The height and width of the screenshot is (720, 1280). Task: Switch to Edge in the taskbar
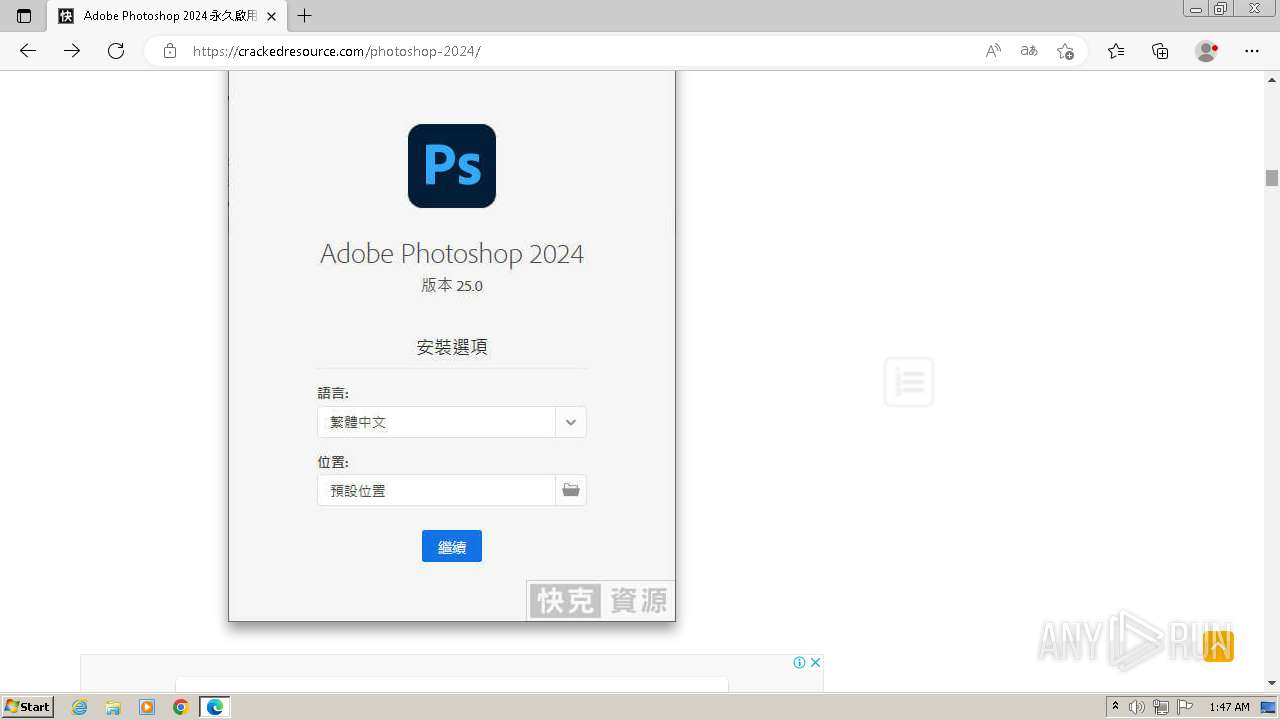(215, 707)
